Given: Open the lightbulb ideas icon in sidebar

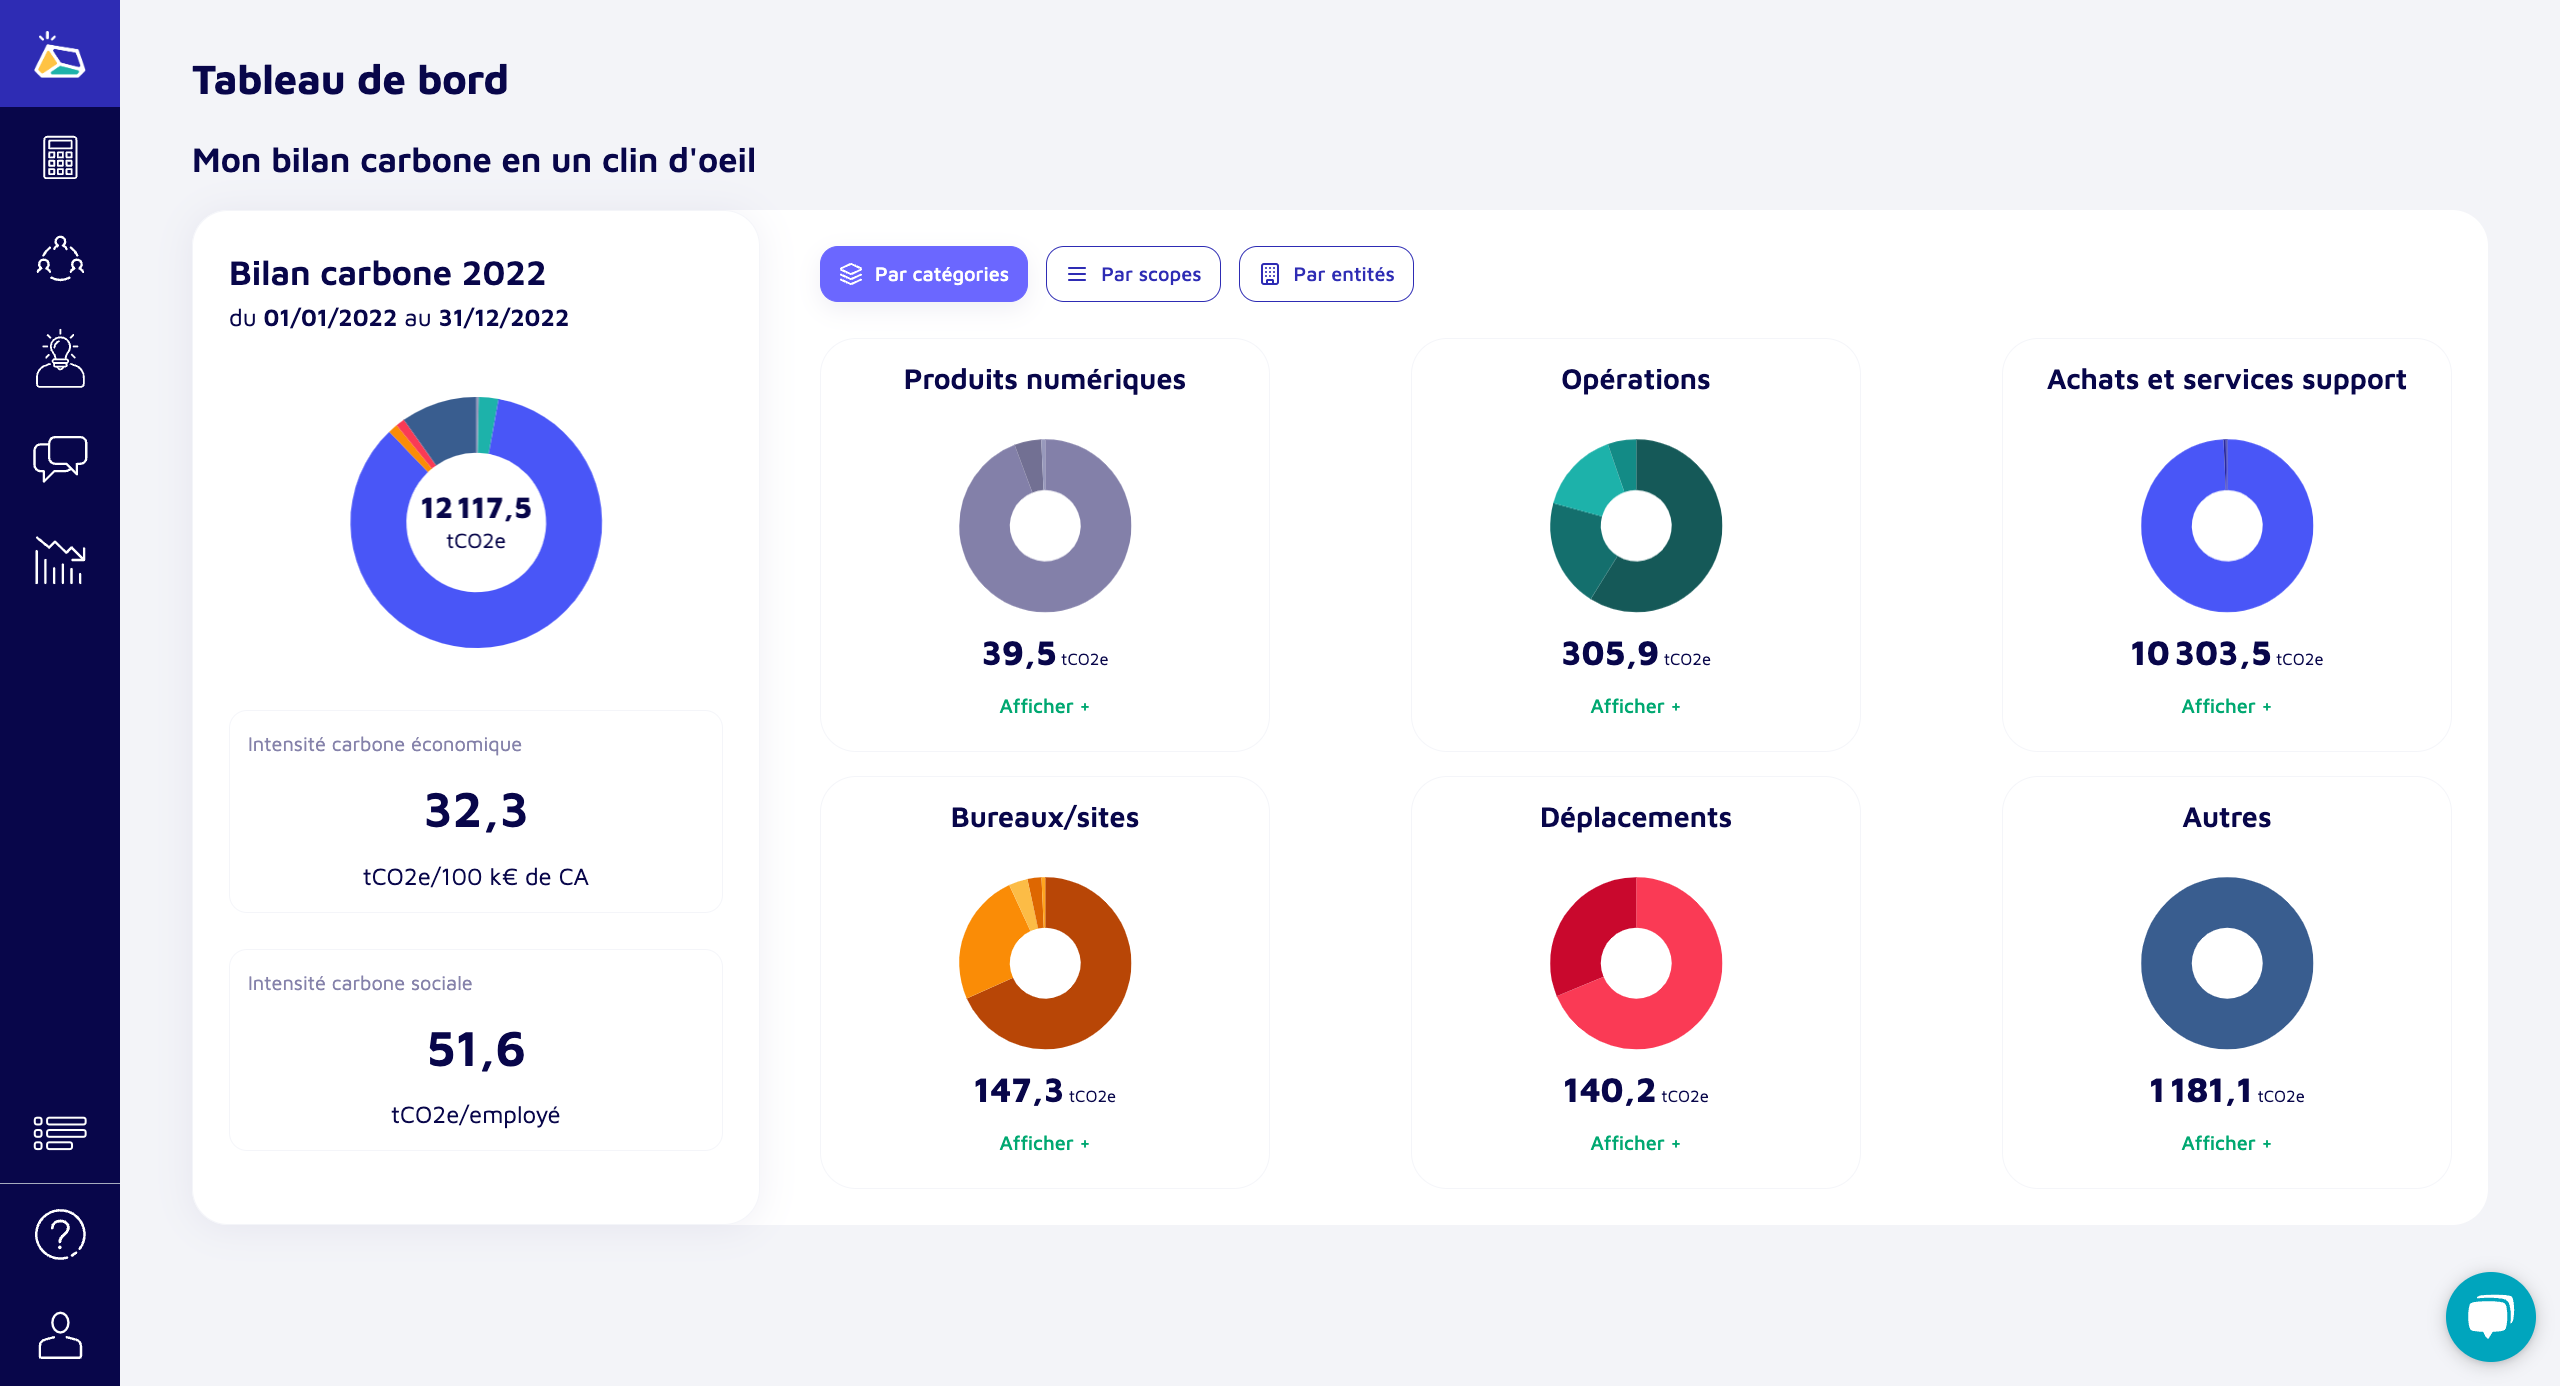Looking at the screenshot, I should point(60,359).
